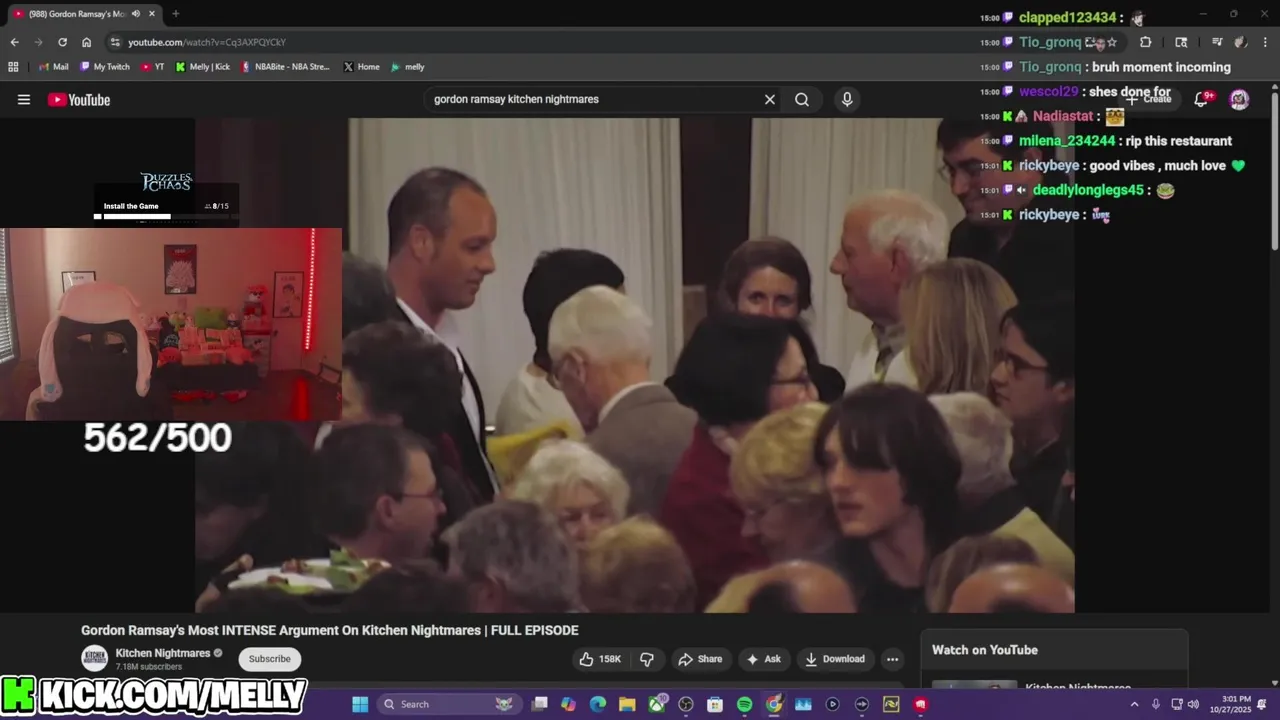Click the Create button on YouTube
Screen dimensions: 1280x720
[1151, 98]
